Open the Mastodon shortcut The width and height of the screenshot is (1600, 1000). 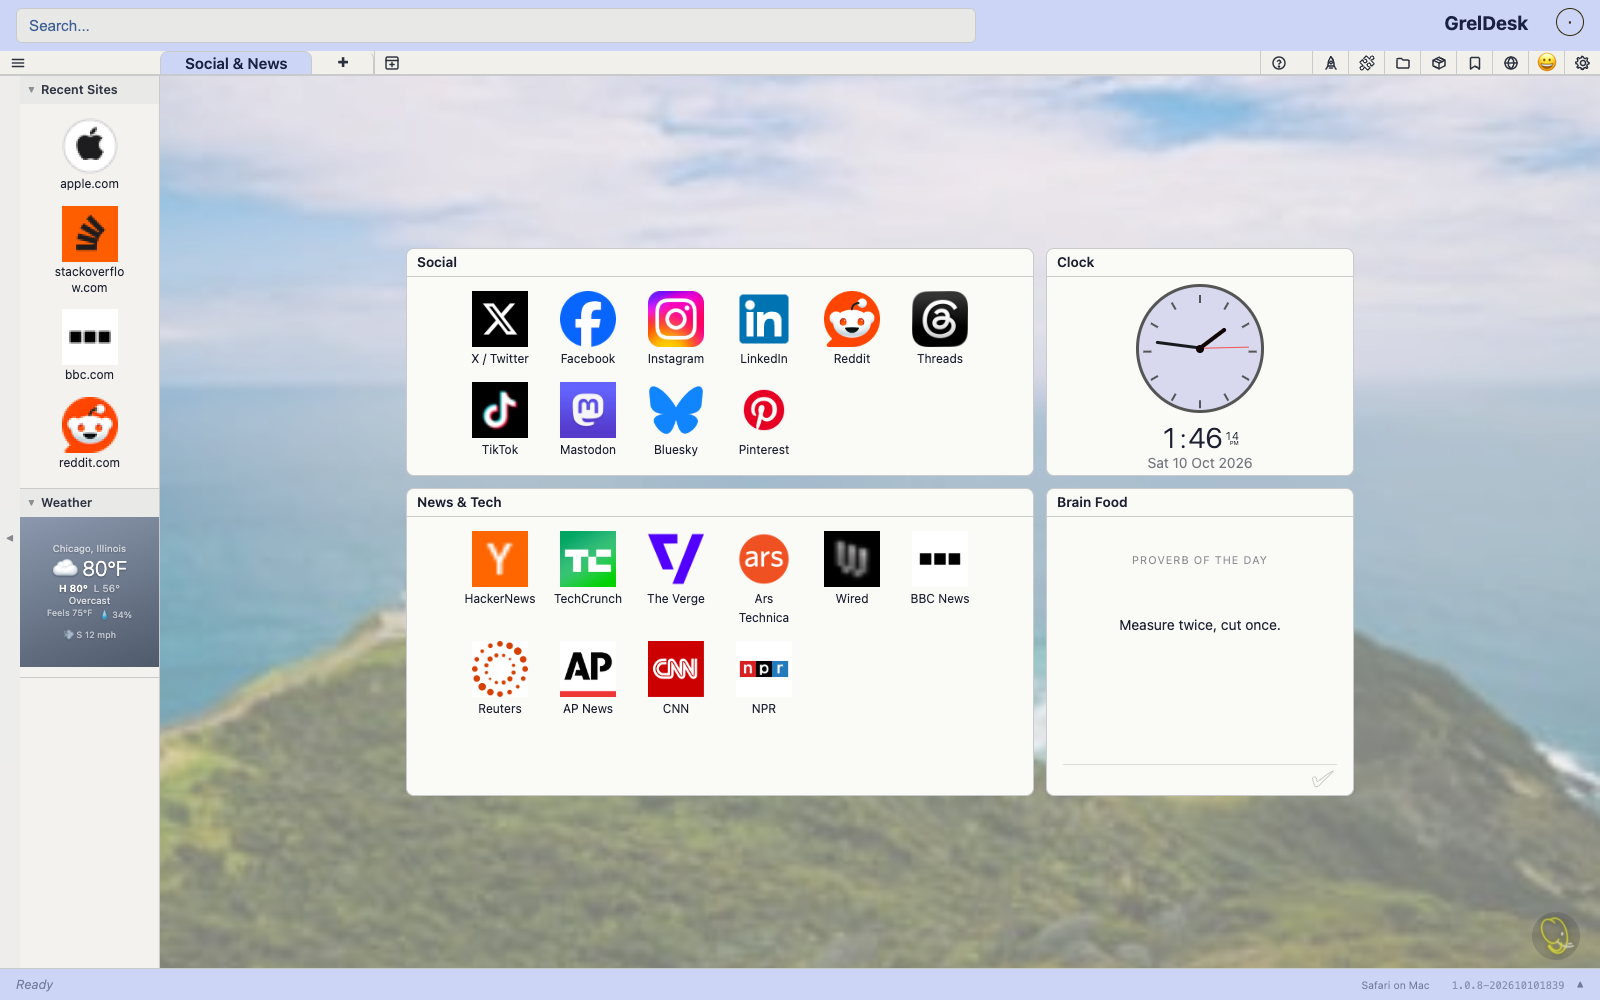[x=588, y=420]
